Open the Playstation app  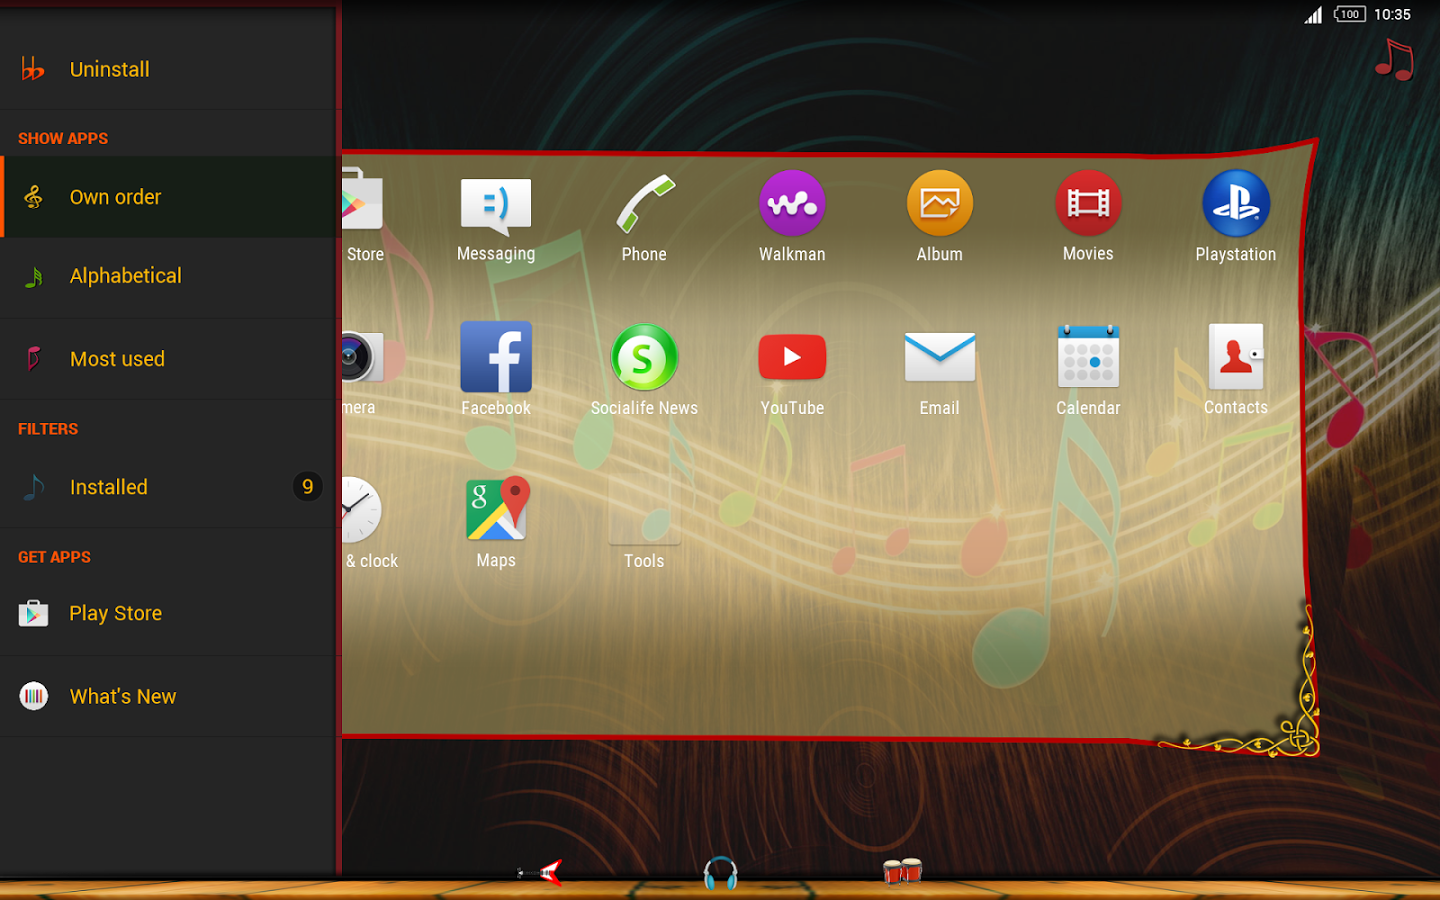1236,216
